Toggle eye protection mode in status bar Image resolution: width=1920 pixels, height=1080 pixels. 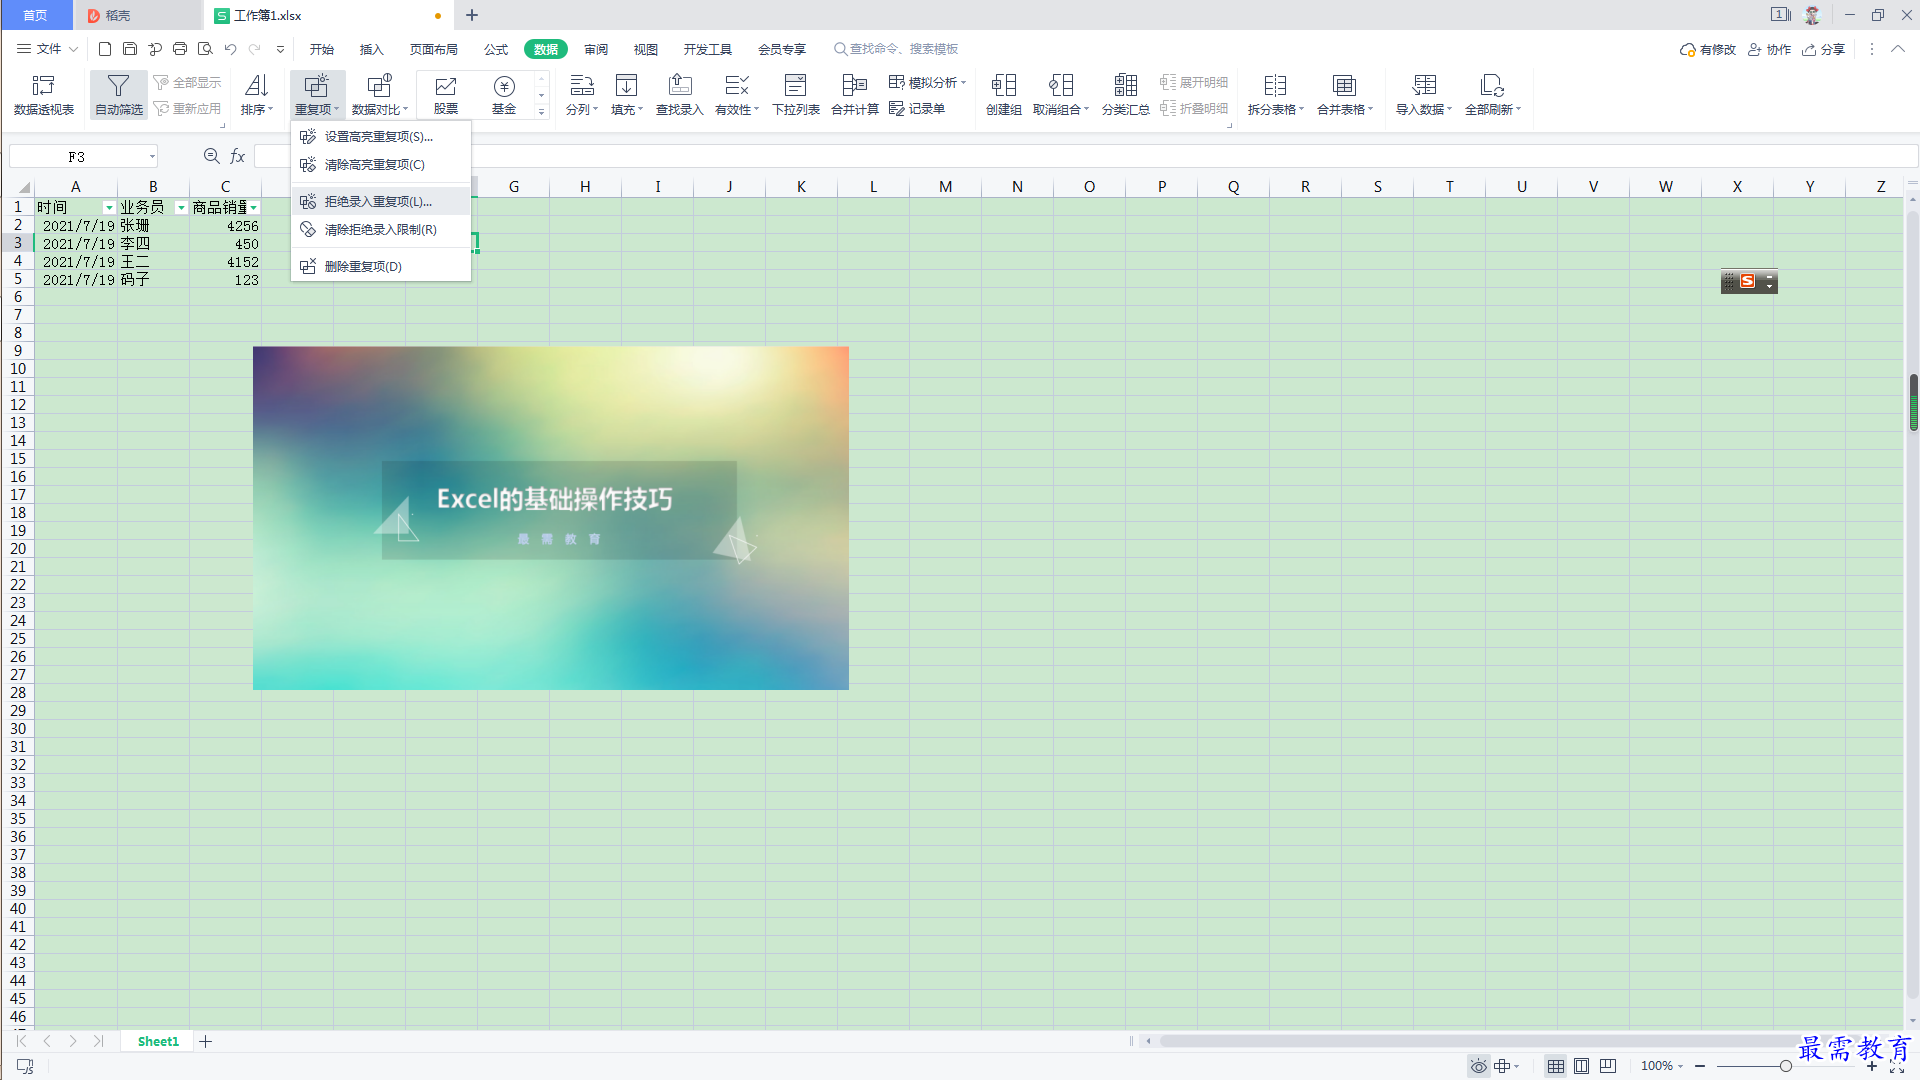[1478, 1066]
